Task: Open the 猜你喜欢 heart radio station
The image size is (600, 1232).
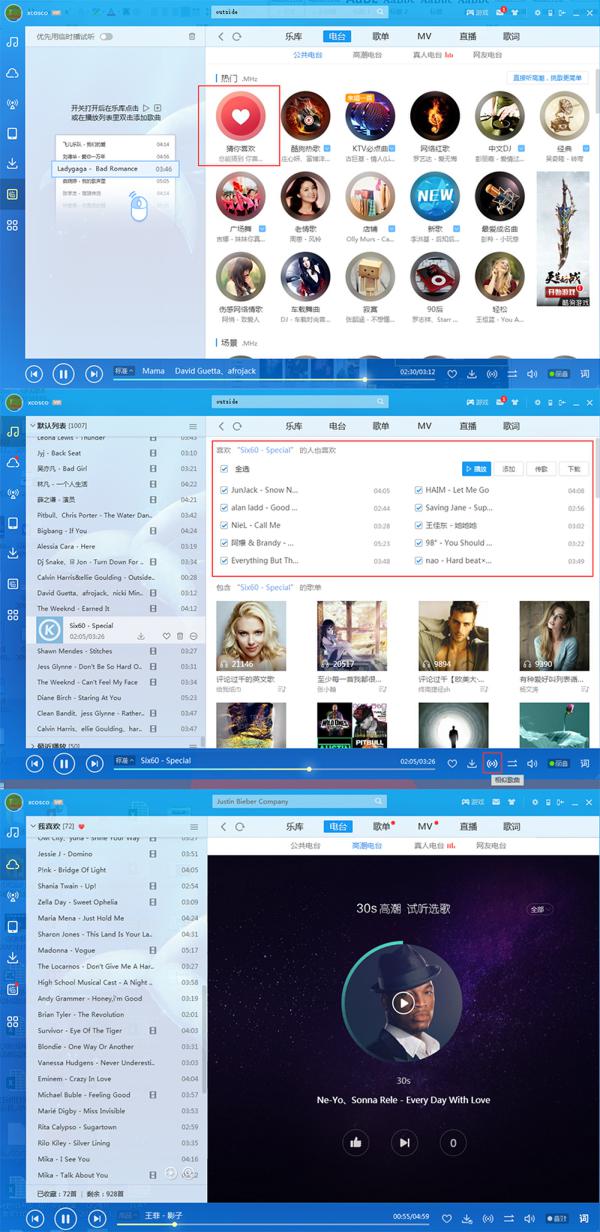Action: click(239, 120)
